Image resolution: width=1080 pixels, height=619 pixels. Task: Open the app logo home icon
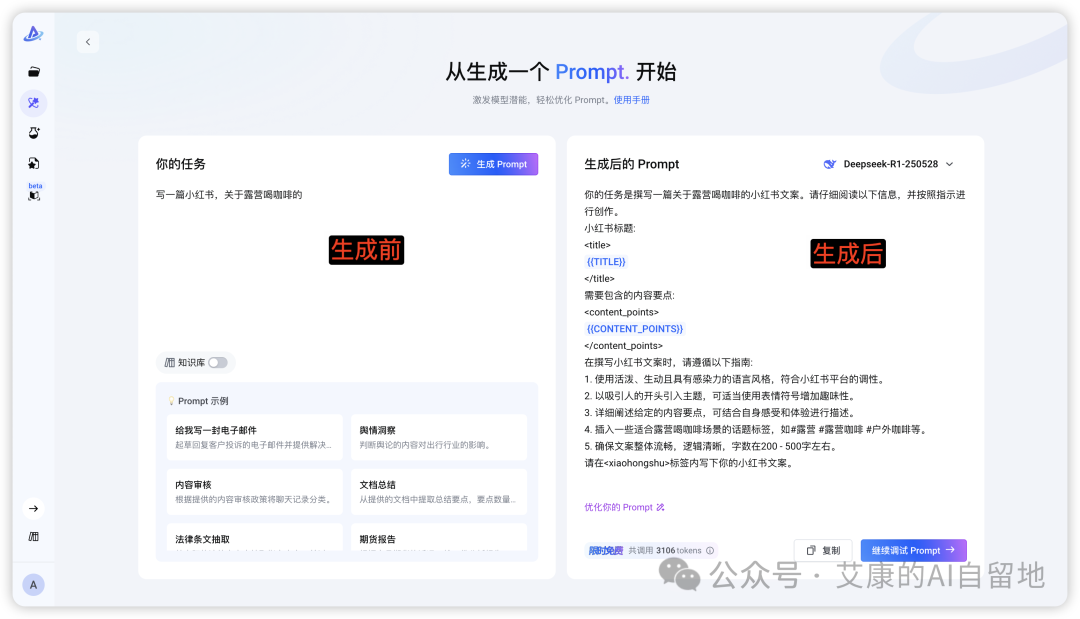click(x=33, y=33)
